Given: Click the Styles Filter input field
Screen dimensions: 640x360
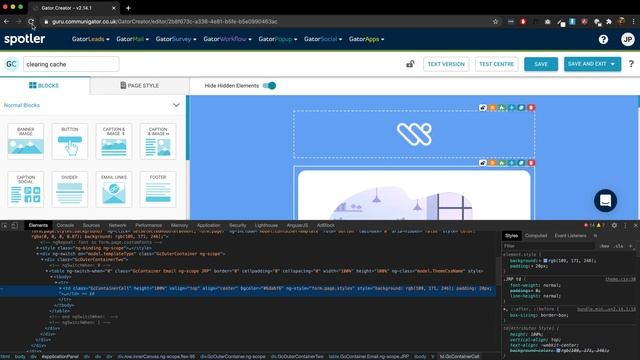Looking at the screenshot, I should 549,246.
